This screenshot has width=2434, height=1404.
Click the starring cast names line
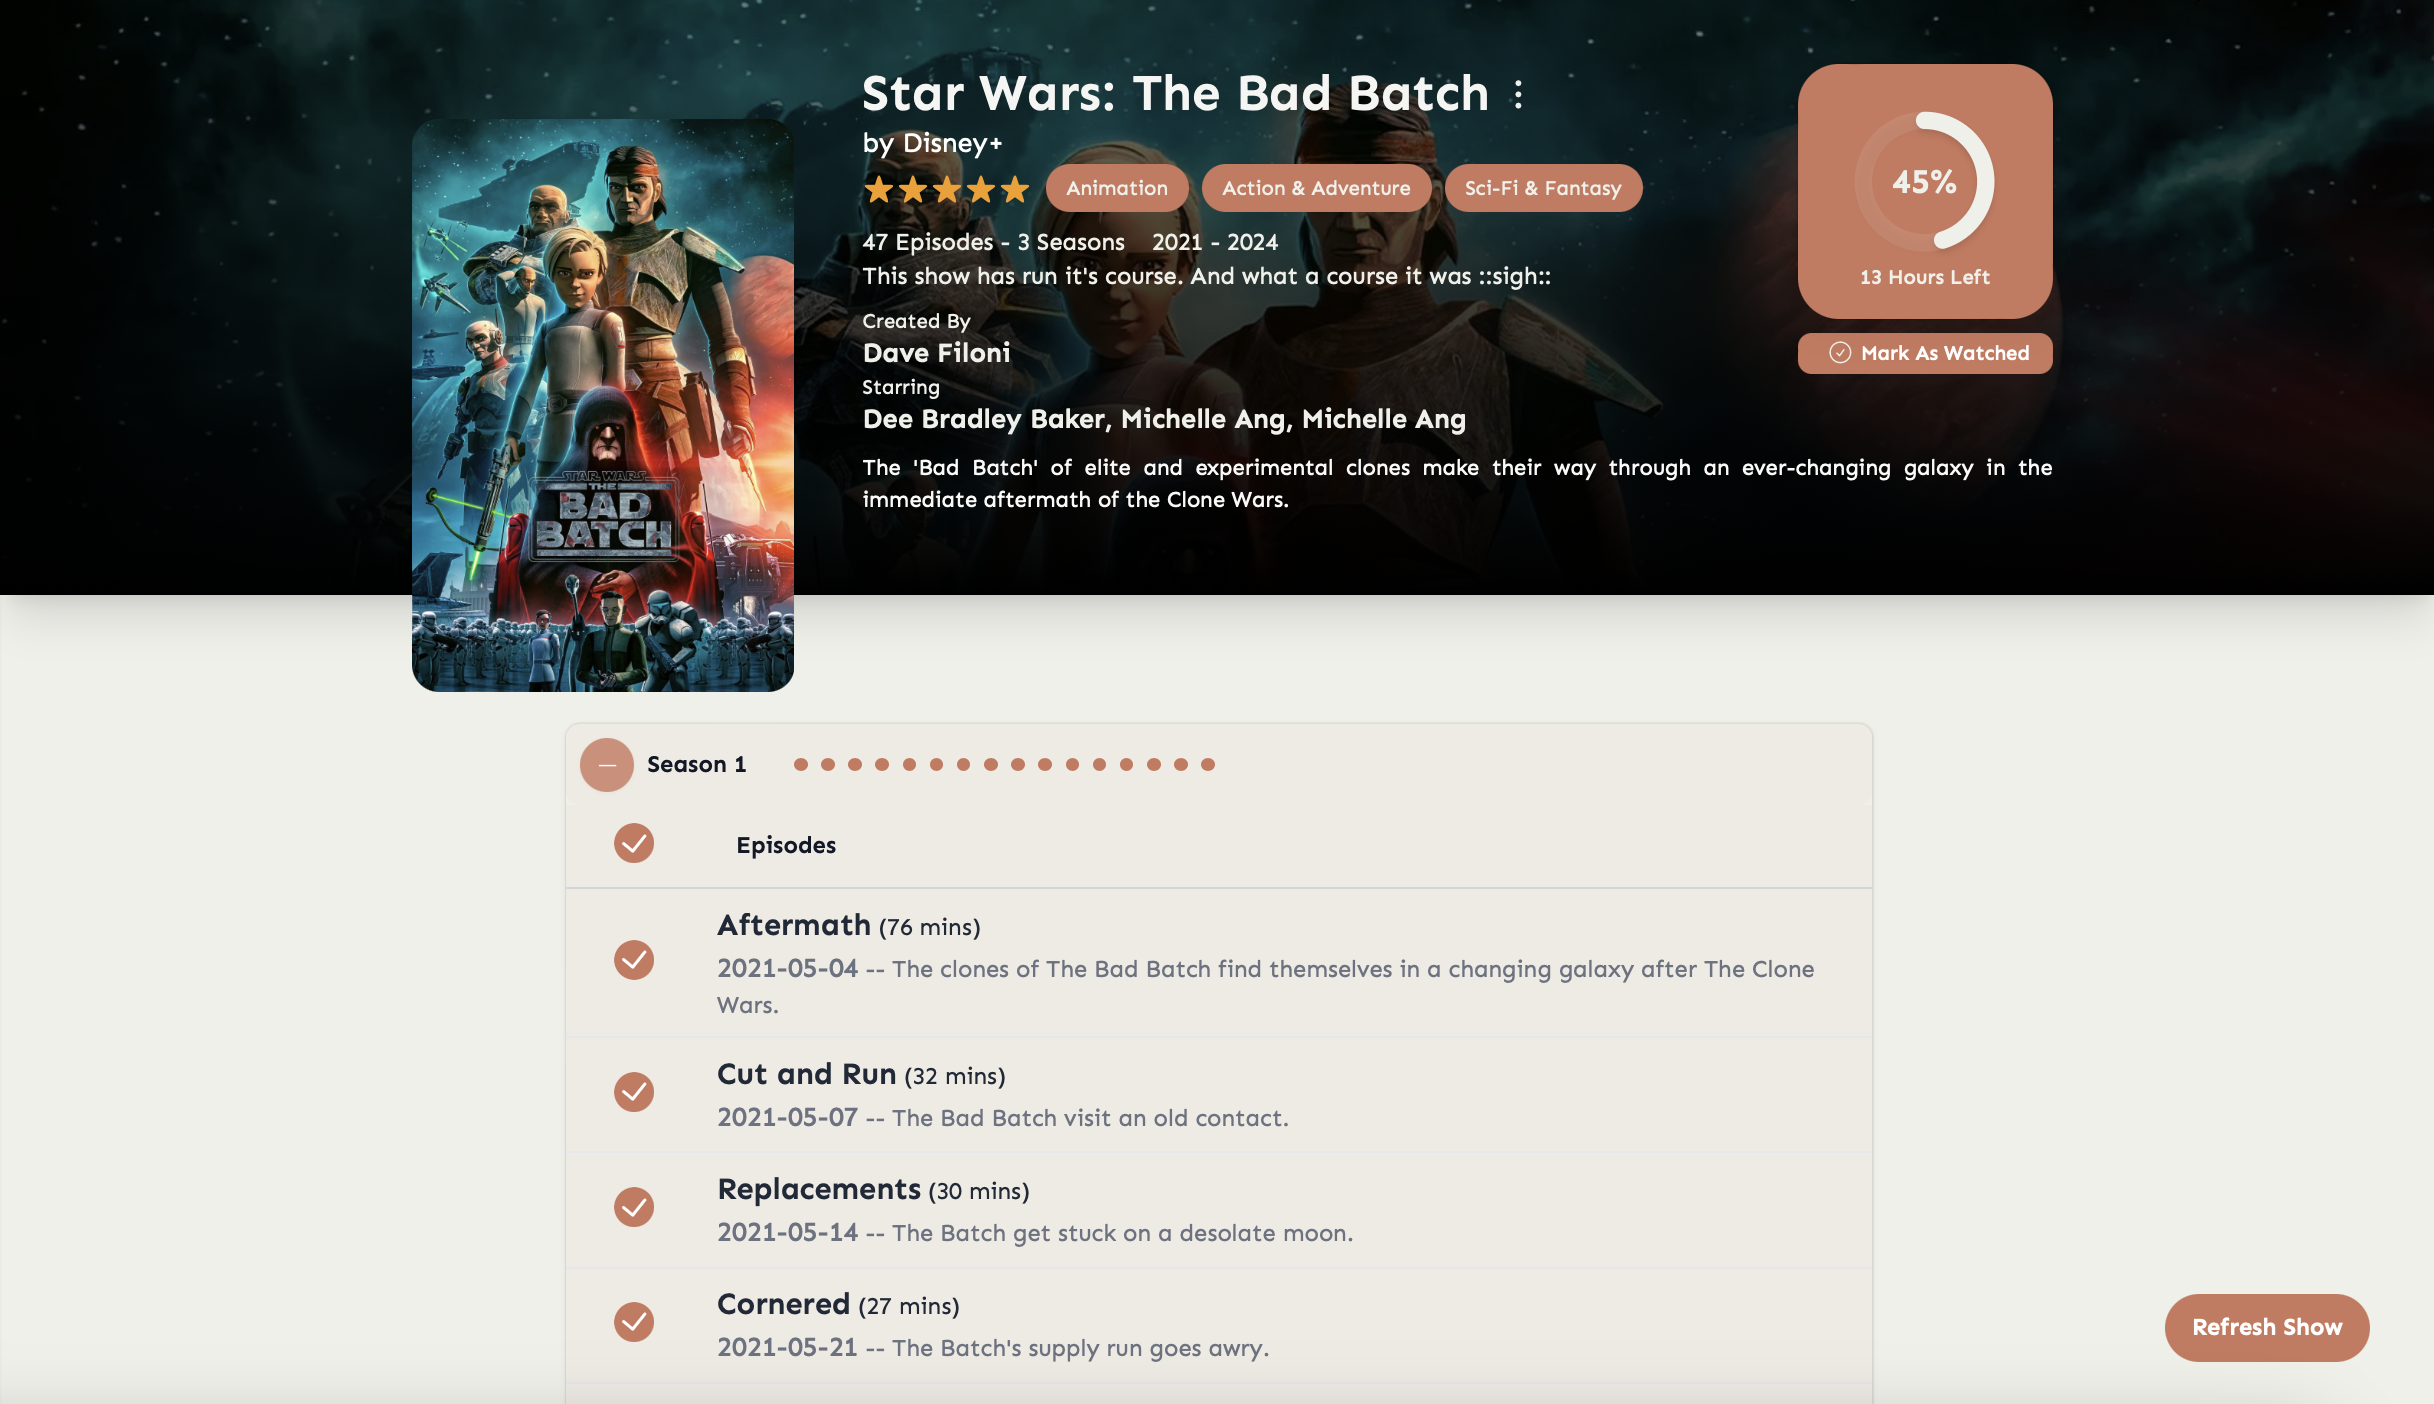(1164, 420)
